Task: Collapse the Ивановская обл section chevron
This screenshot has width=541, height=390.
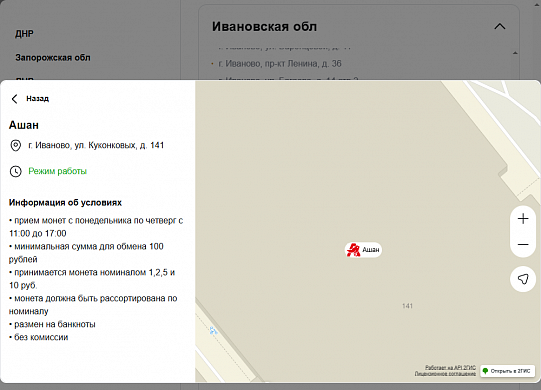Action: coord(500,26)
